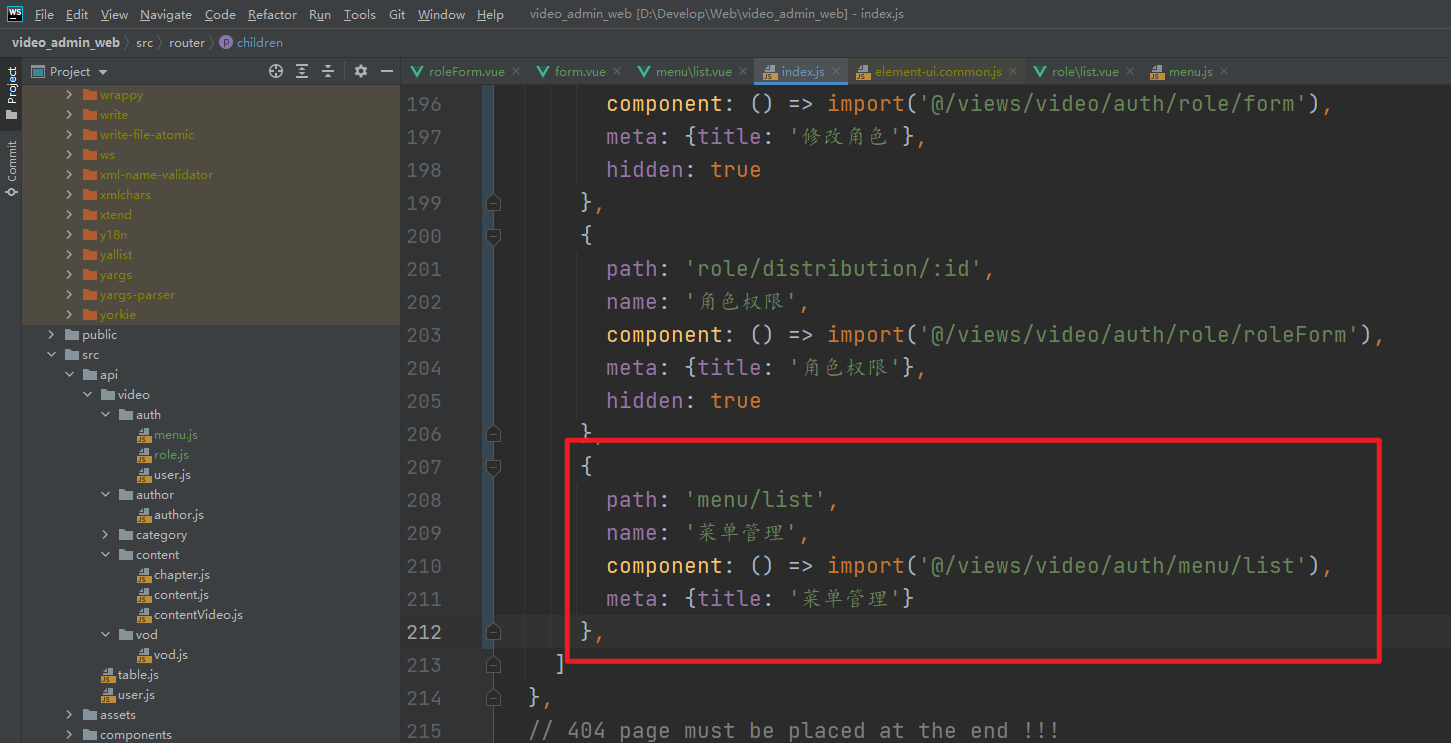
Task: Switch to the form.vue tab
Action: point(580,71)
